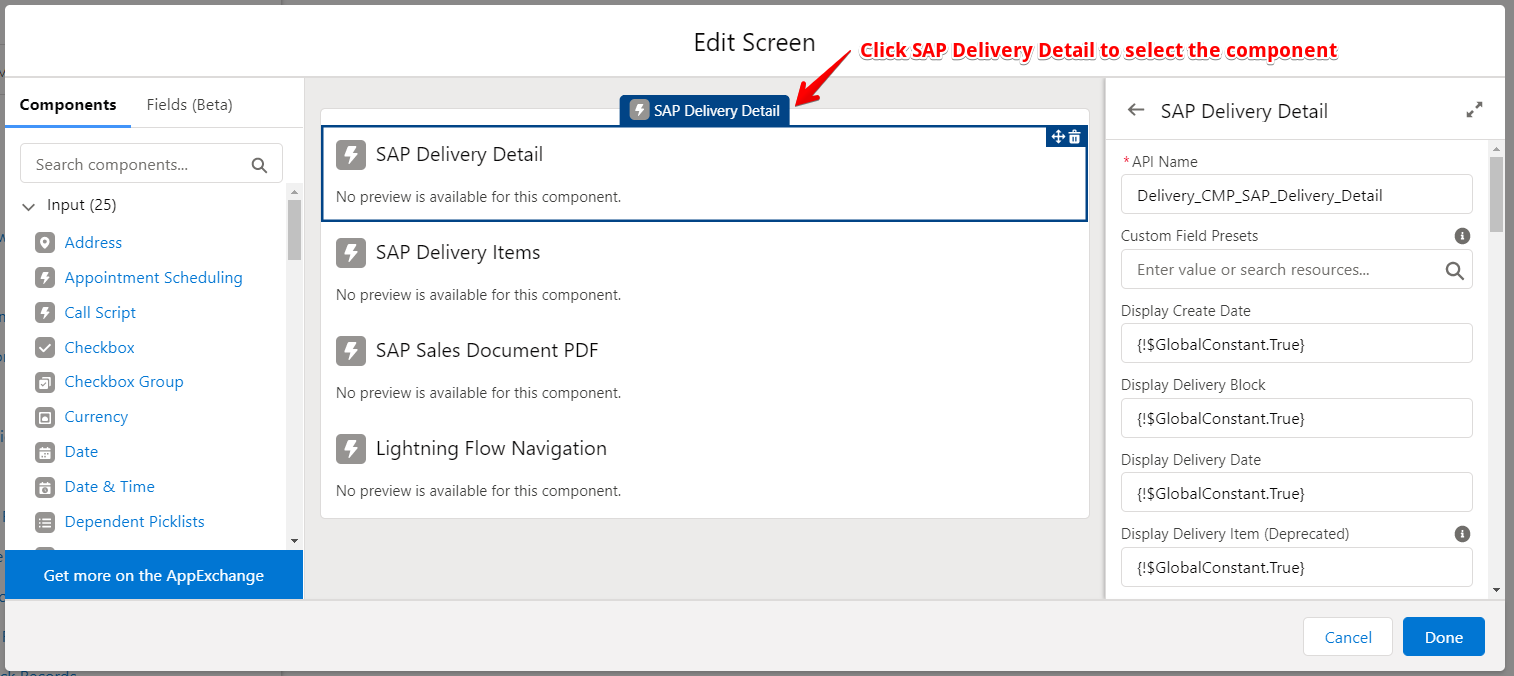Screen dimensions: 1514x676
Task: Click the Cancel button
Action: pos(1348,637)
